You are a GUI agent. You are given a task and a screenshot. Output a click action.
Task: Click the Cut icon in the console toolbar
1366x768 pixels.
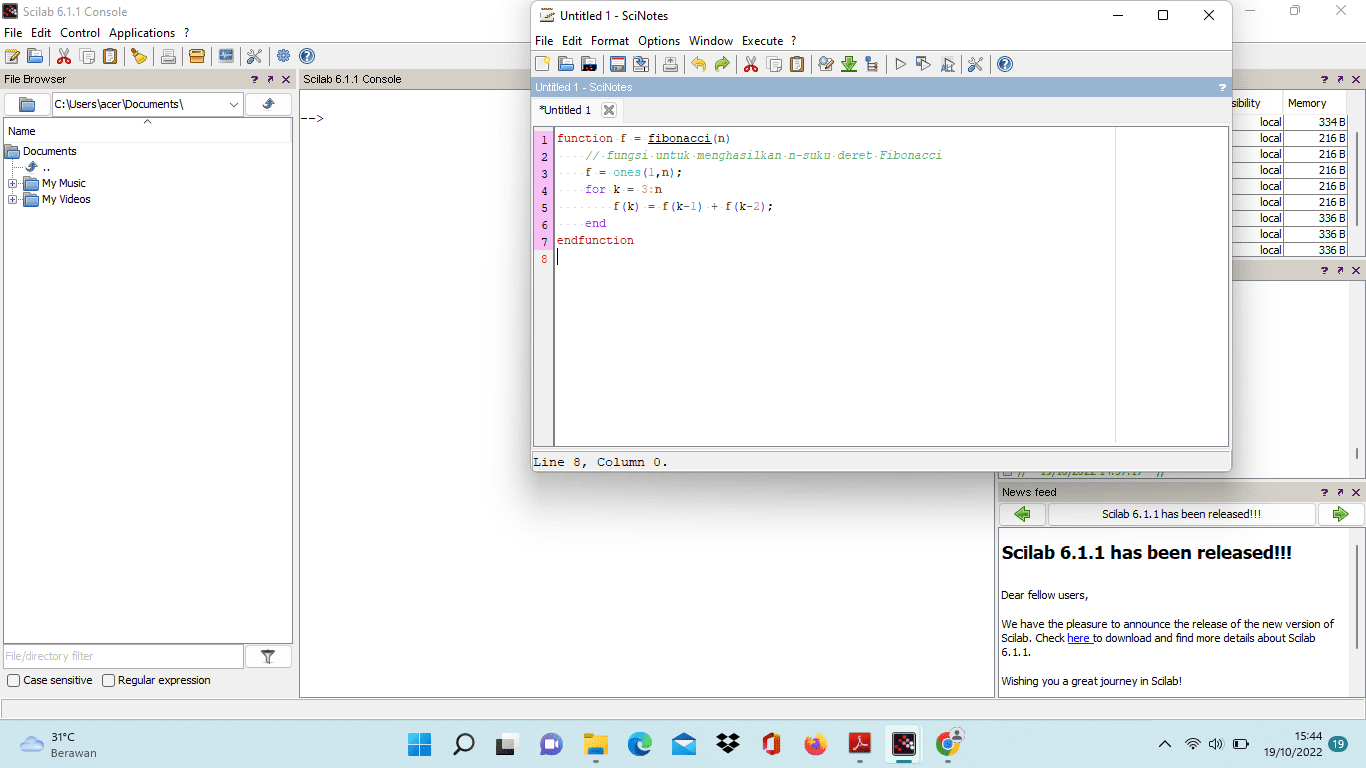click(x=64, y=57)
